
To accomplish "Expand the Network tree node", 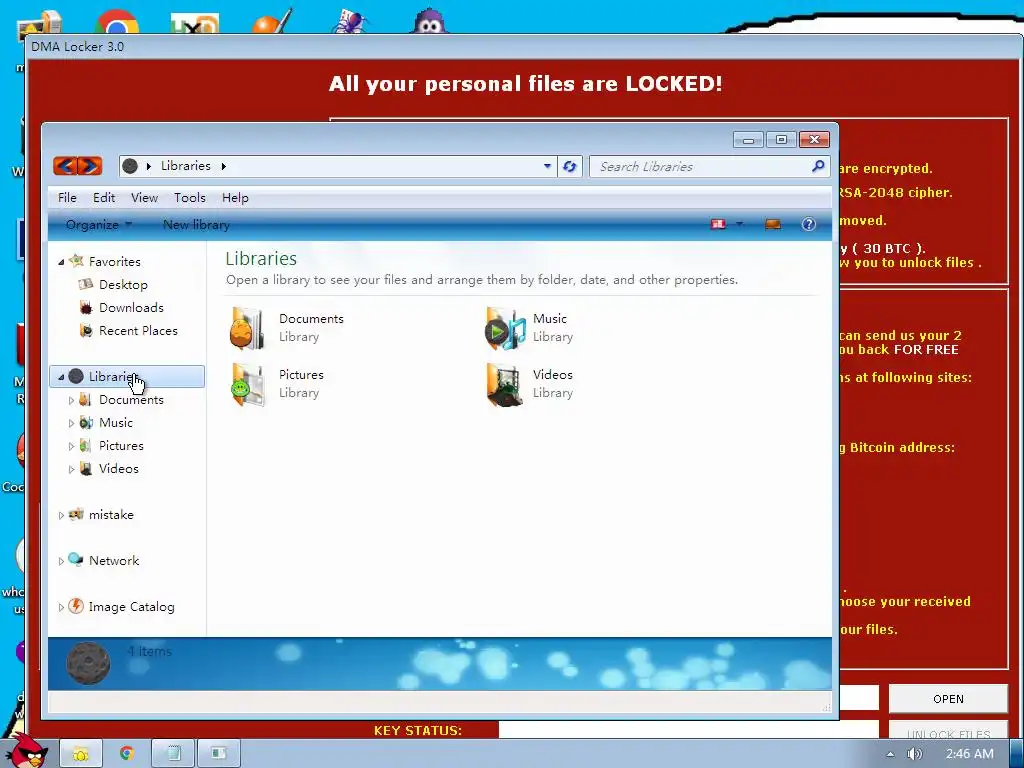I will pyautogui.click(x=61, y=561).
